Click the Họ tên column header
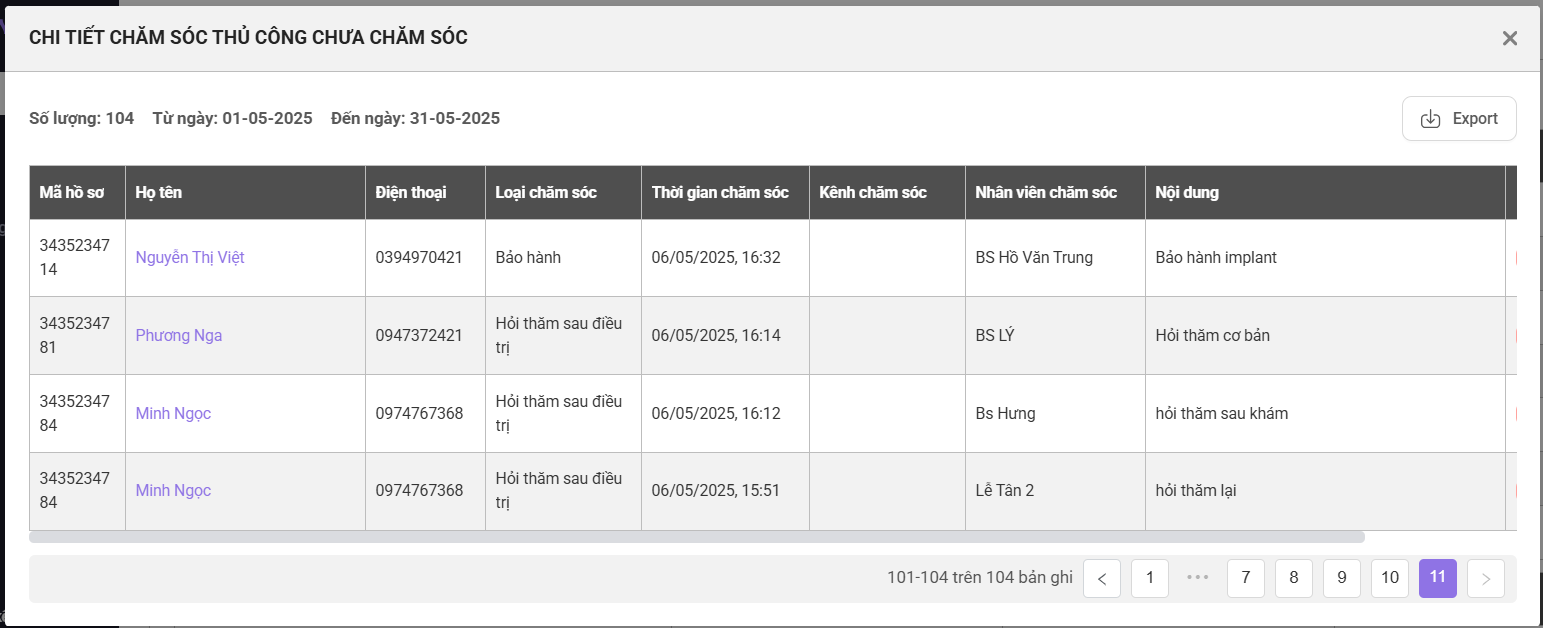This screenshot has width=1543, height=628. pos(159,193)
